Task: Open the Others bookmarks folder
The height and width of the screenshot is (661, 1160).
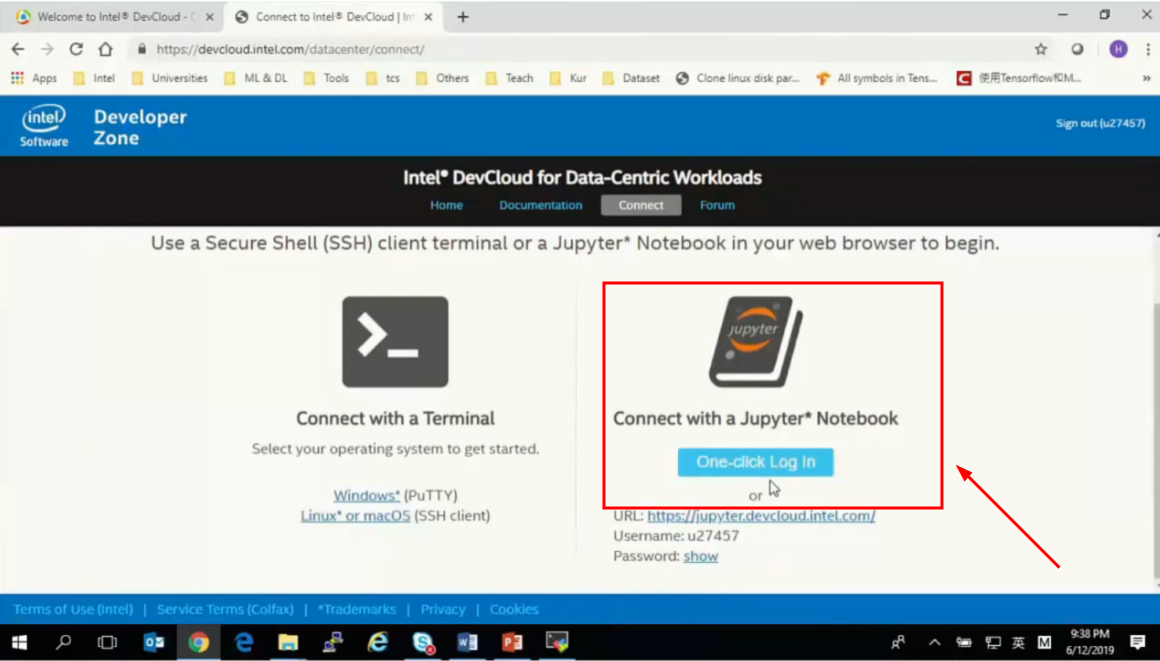Action: 442,78
